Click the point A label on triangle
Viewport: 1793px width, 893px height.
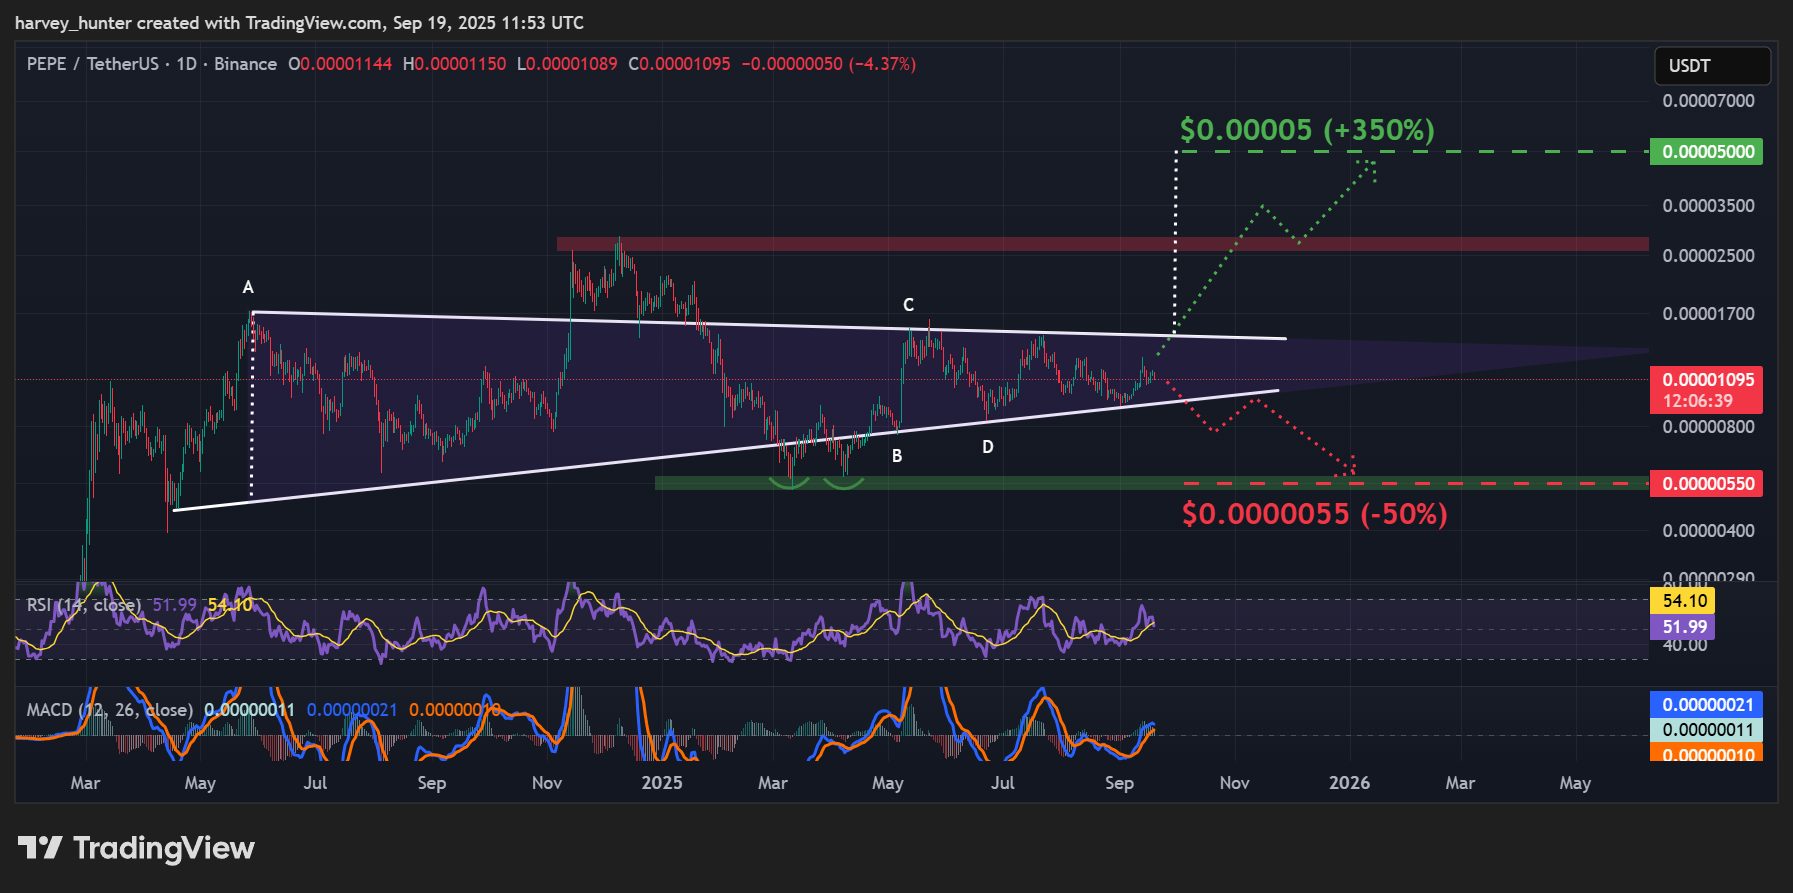248,288
